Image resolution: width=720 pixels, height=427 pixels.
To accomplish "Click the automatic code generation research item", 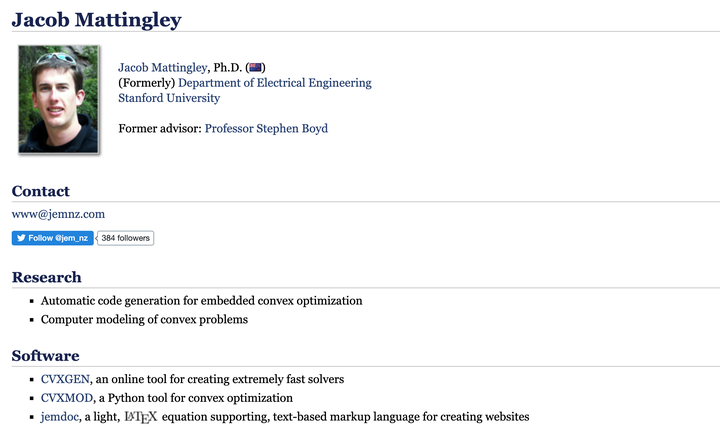I will [201, 301].
